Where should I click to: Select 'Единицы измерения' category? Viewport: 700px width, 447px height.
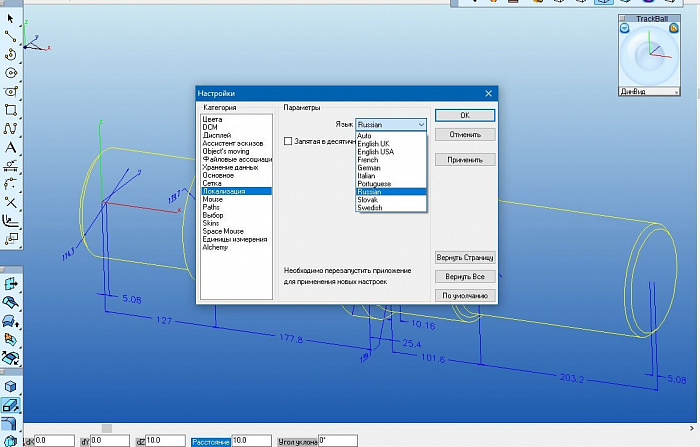click(x=234, y=239)
